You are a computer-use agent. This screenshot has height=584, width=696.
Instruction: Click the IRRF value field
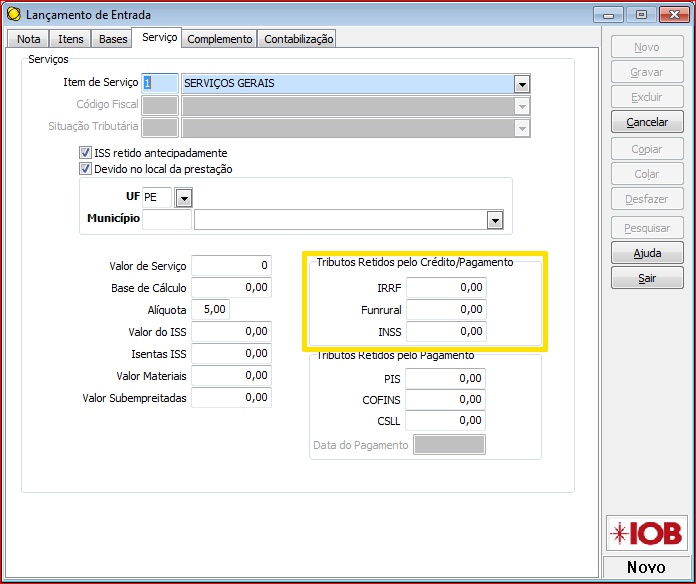click(x=446, y=288)
